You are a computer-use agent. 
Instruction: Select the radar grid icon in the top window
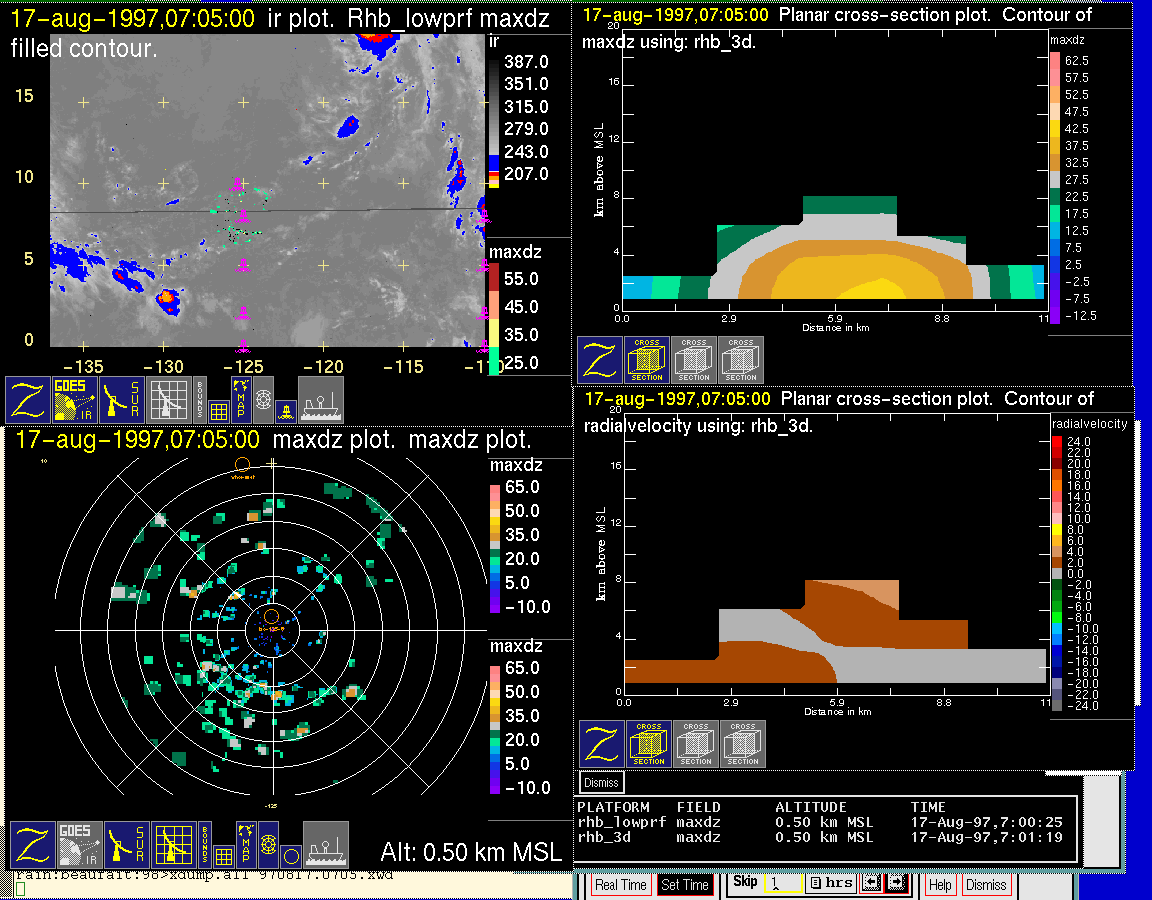tap(168, 400)
